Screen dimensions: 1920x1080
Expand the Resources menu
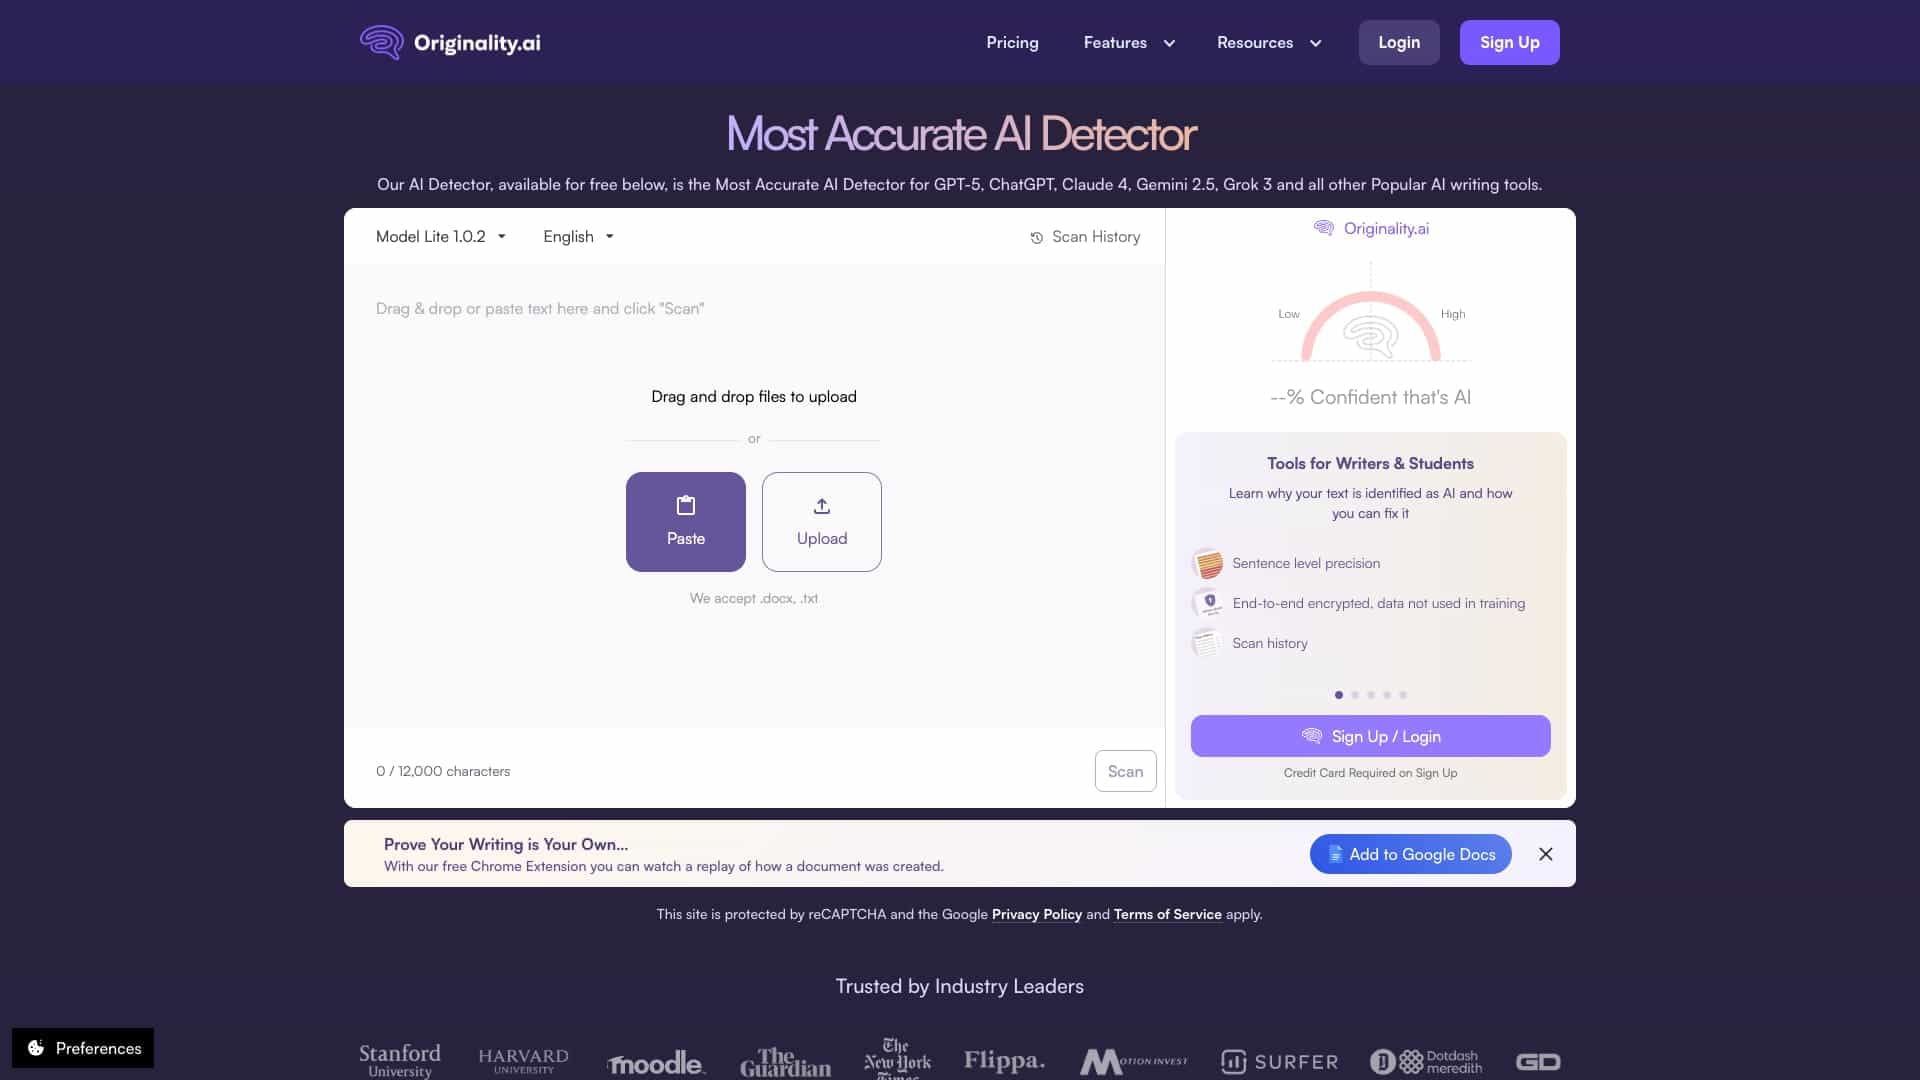tap(1269, 43)
